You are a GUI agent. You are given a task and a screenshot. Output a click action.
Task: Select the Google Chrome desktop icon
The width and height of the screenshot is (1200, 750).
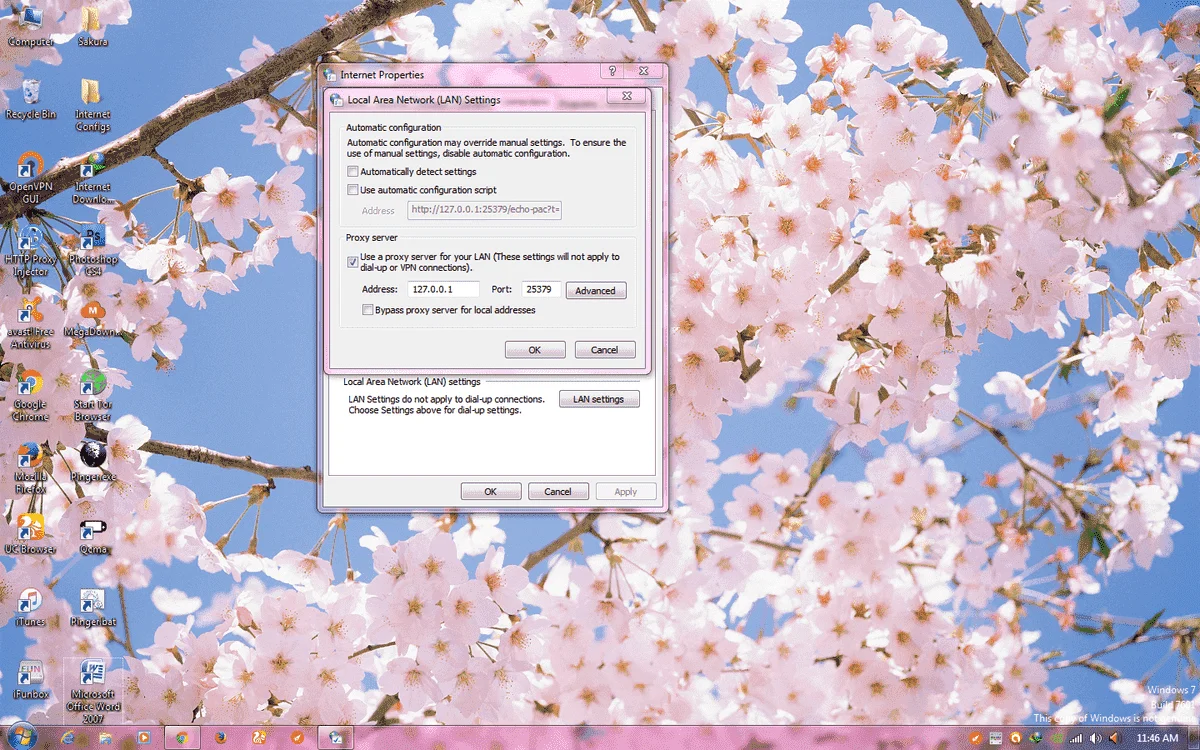30,395
